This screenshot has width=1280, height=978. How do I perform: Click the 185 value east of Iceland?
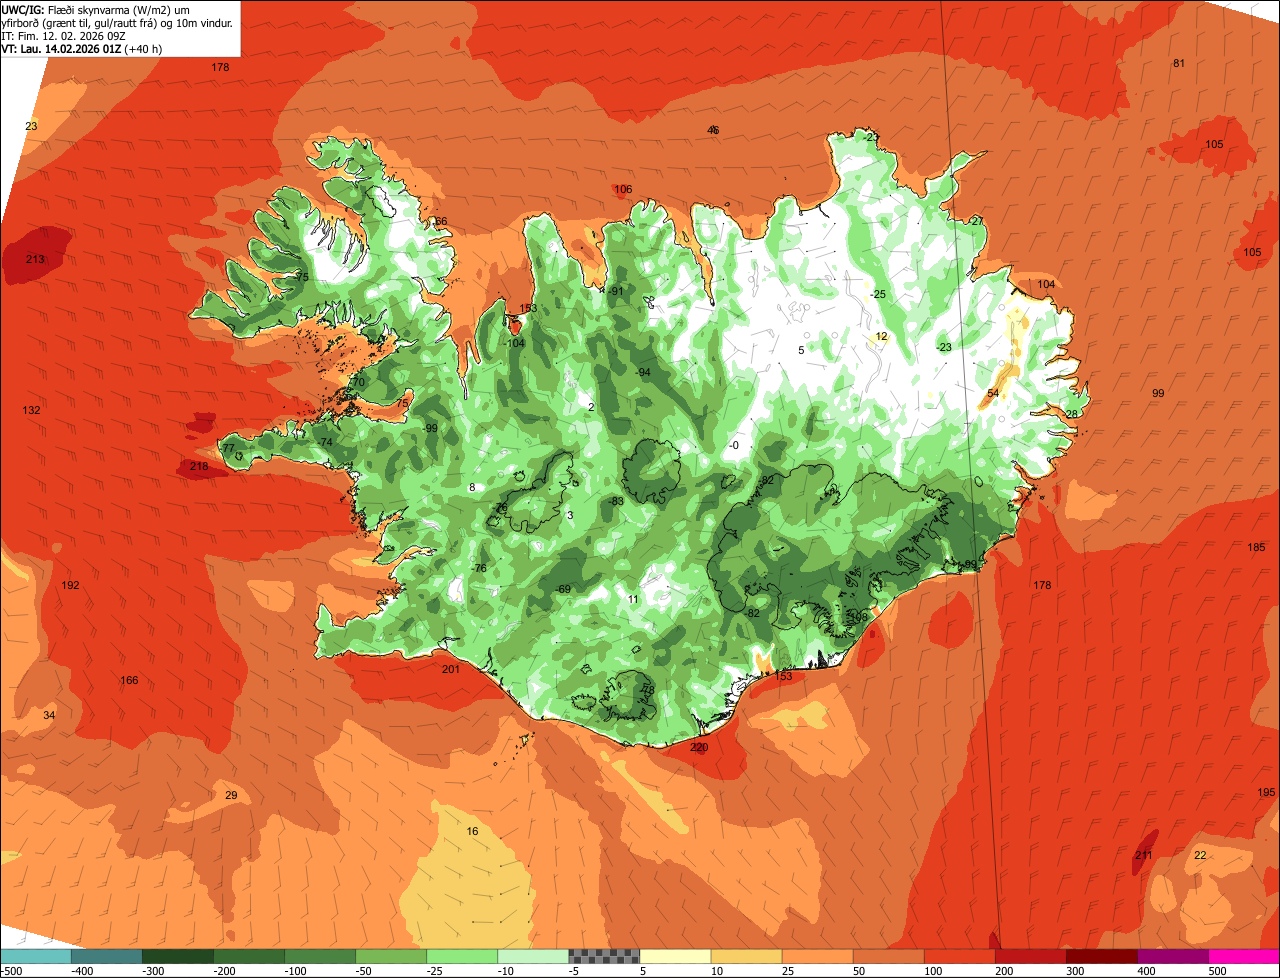tap(1256, 547)
